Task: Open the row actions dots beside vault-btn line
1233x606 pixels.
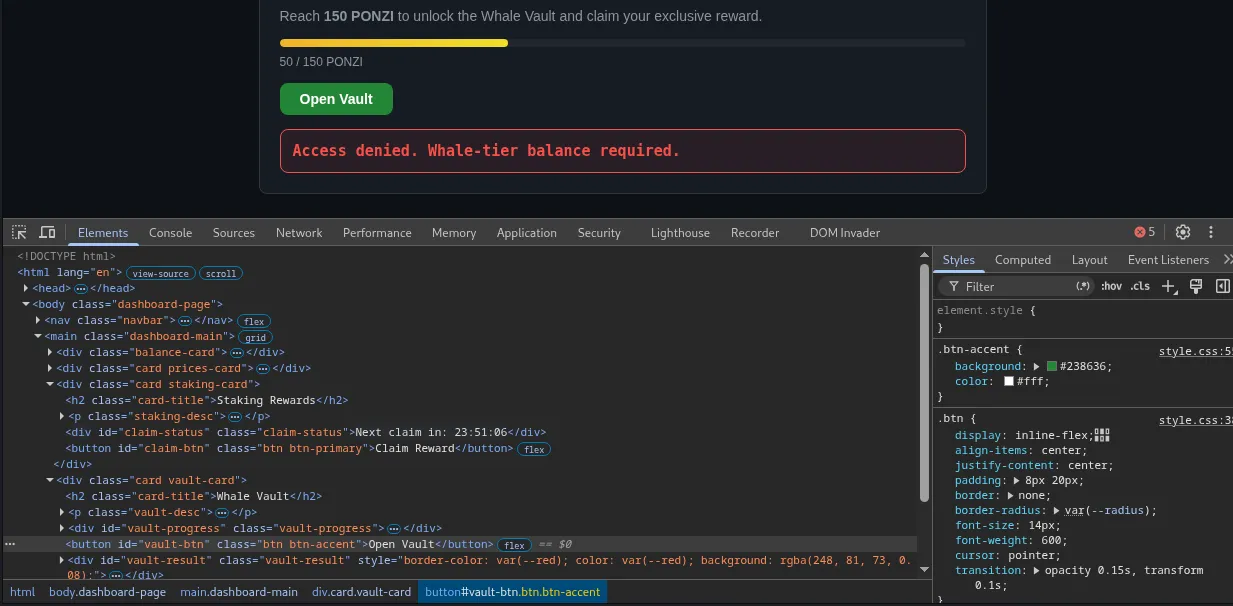Action: click(x=10, y=544)
